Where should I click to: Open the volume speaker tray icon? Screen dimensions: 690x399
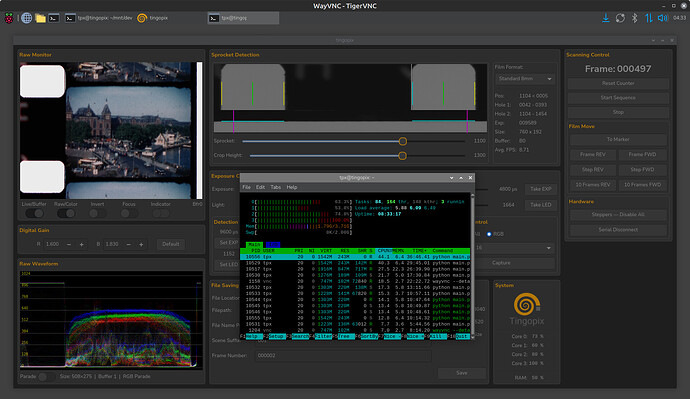663,18
